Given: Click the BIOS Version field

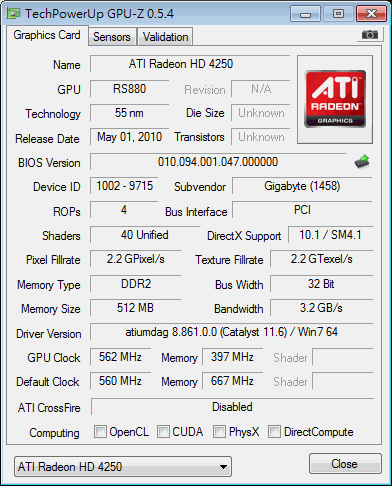Looking at the screenshot, I should (x=218, y=162).
